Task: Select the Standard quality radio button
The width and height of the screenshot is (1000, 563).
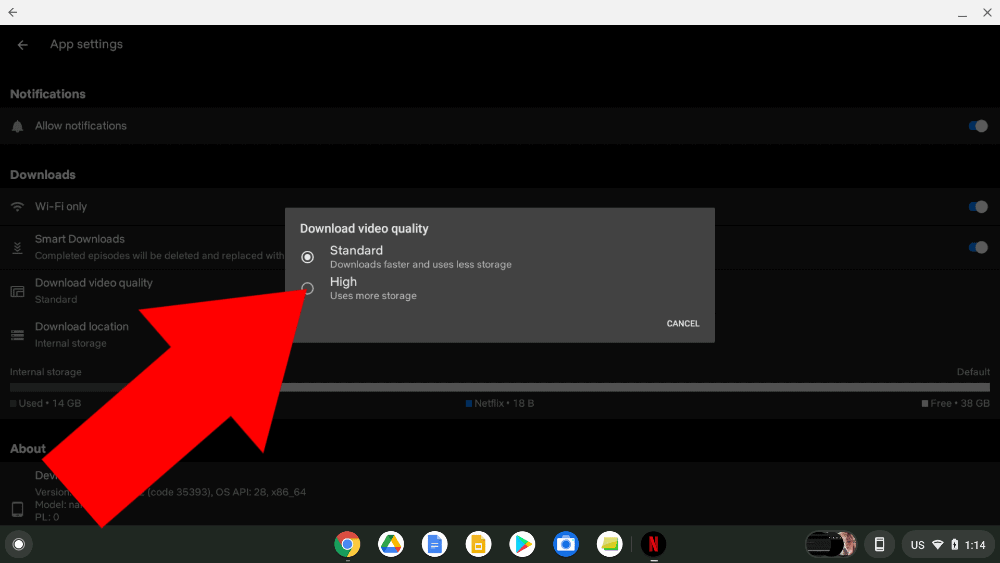Action: [307, 257]
